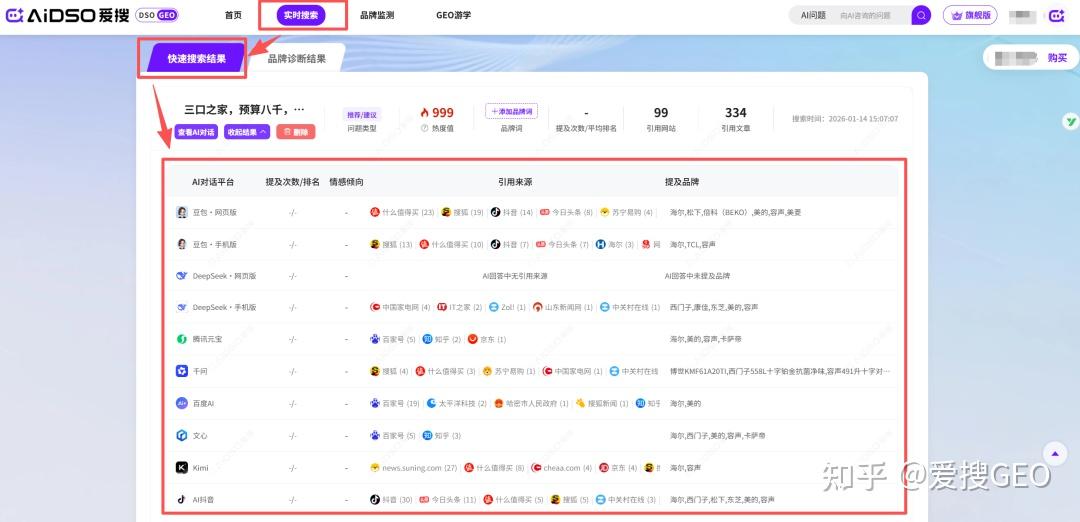Click the AiDSO爱搜 logo
This screenshot has height=522, width=1080.
(x=68, y=15)
